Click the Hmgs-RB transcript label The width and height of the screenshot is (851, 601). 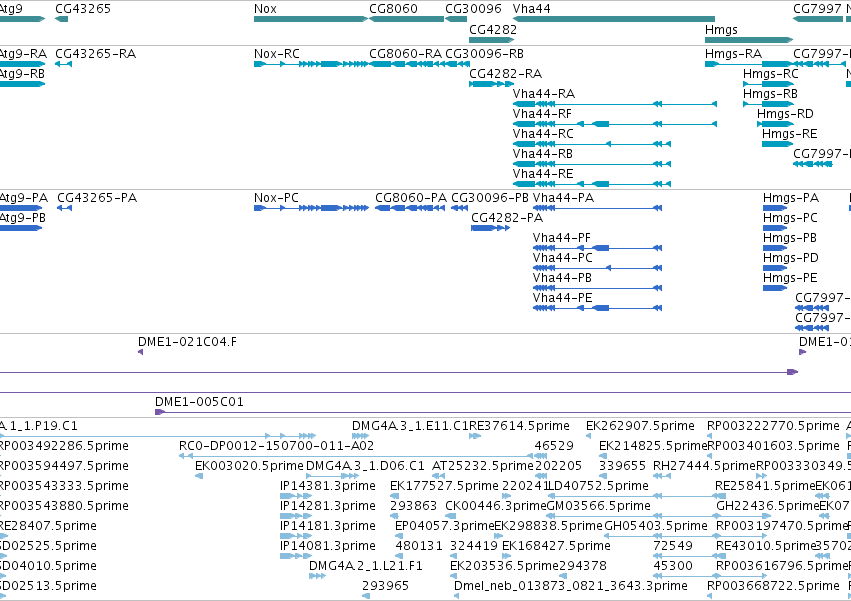point(770,94)
